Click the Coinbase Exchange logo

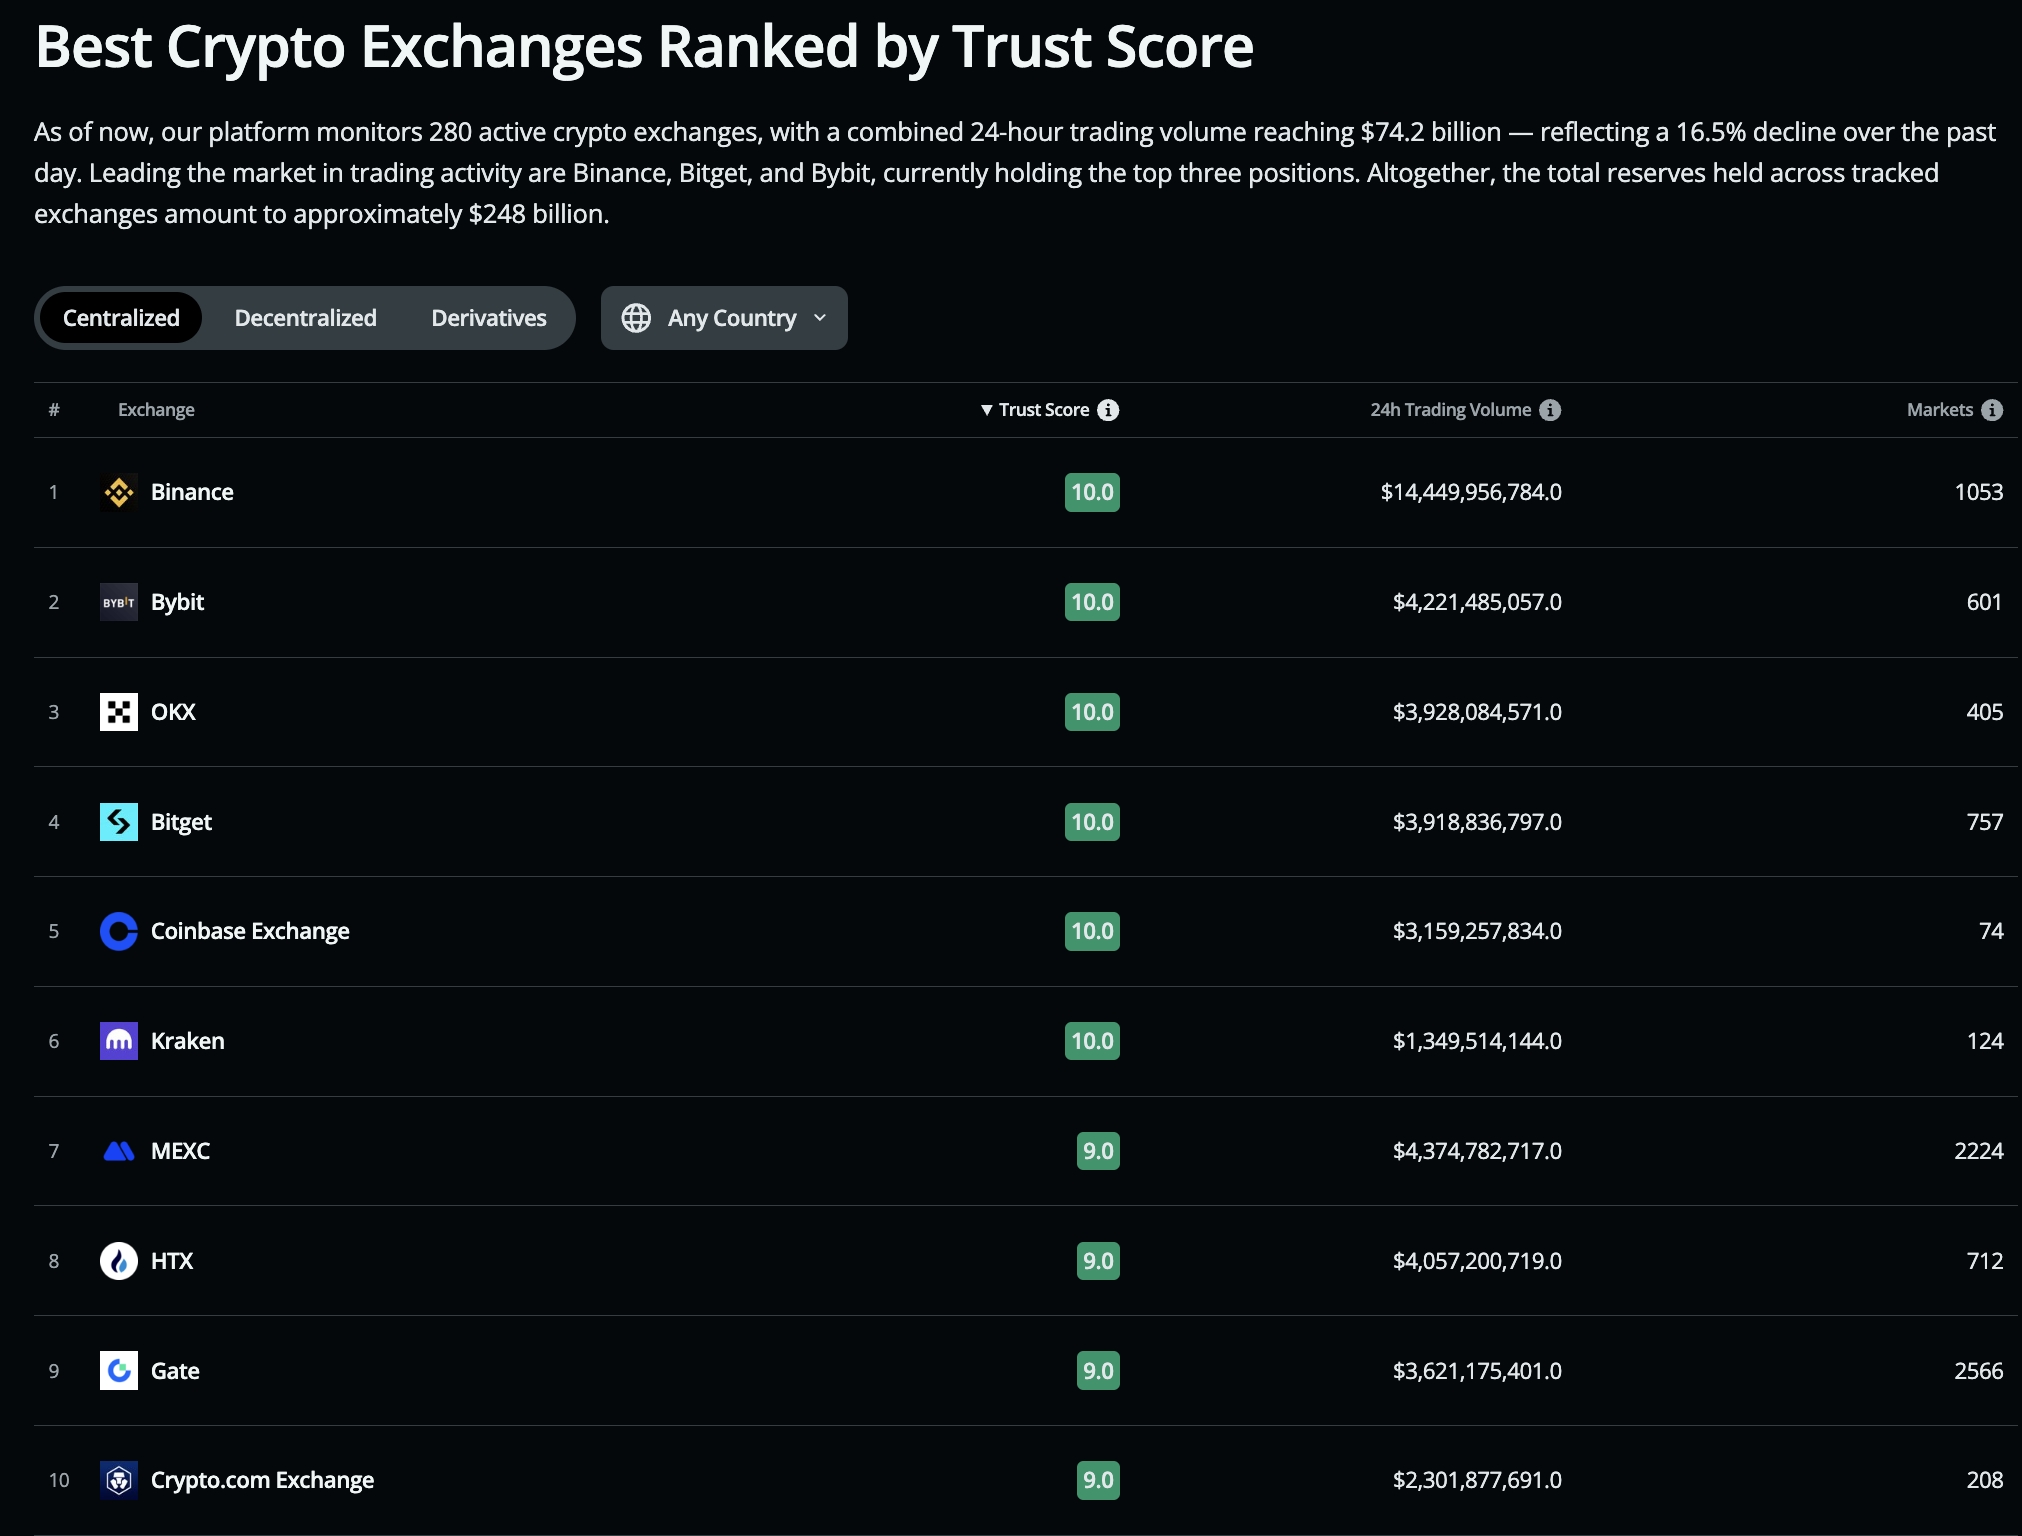pos(119,931)
